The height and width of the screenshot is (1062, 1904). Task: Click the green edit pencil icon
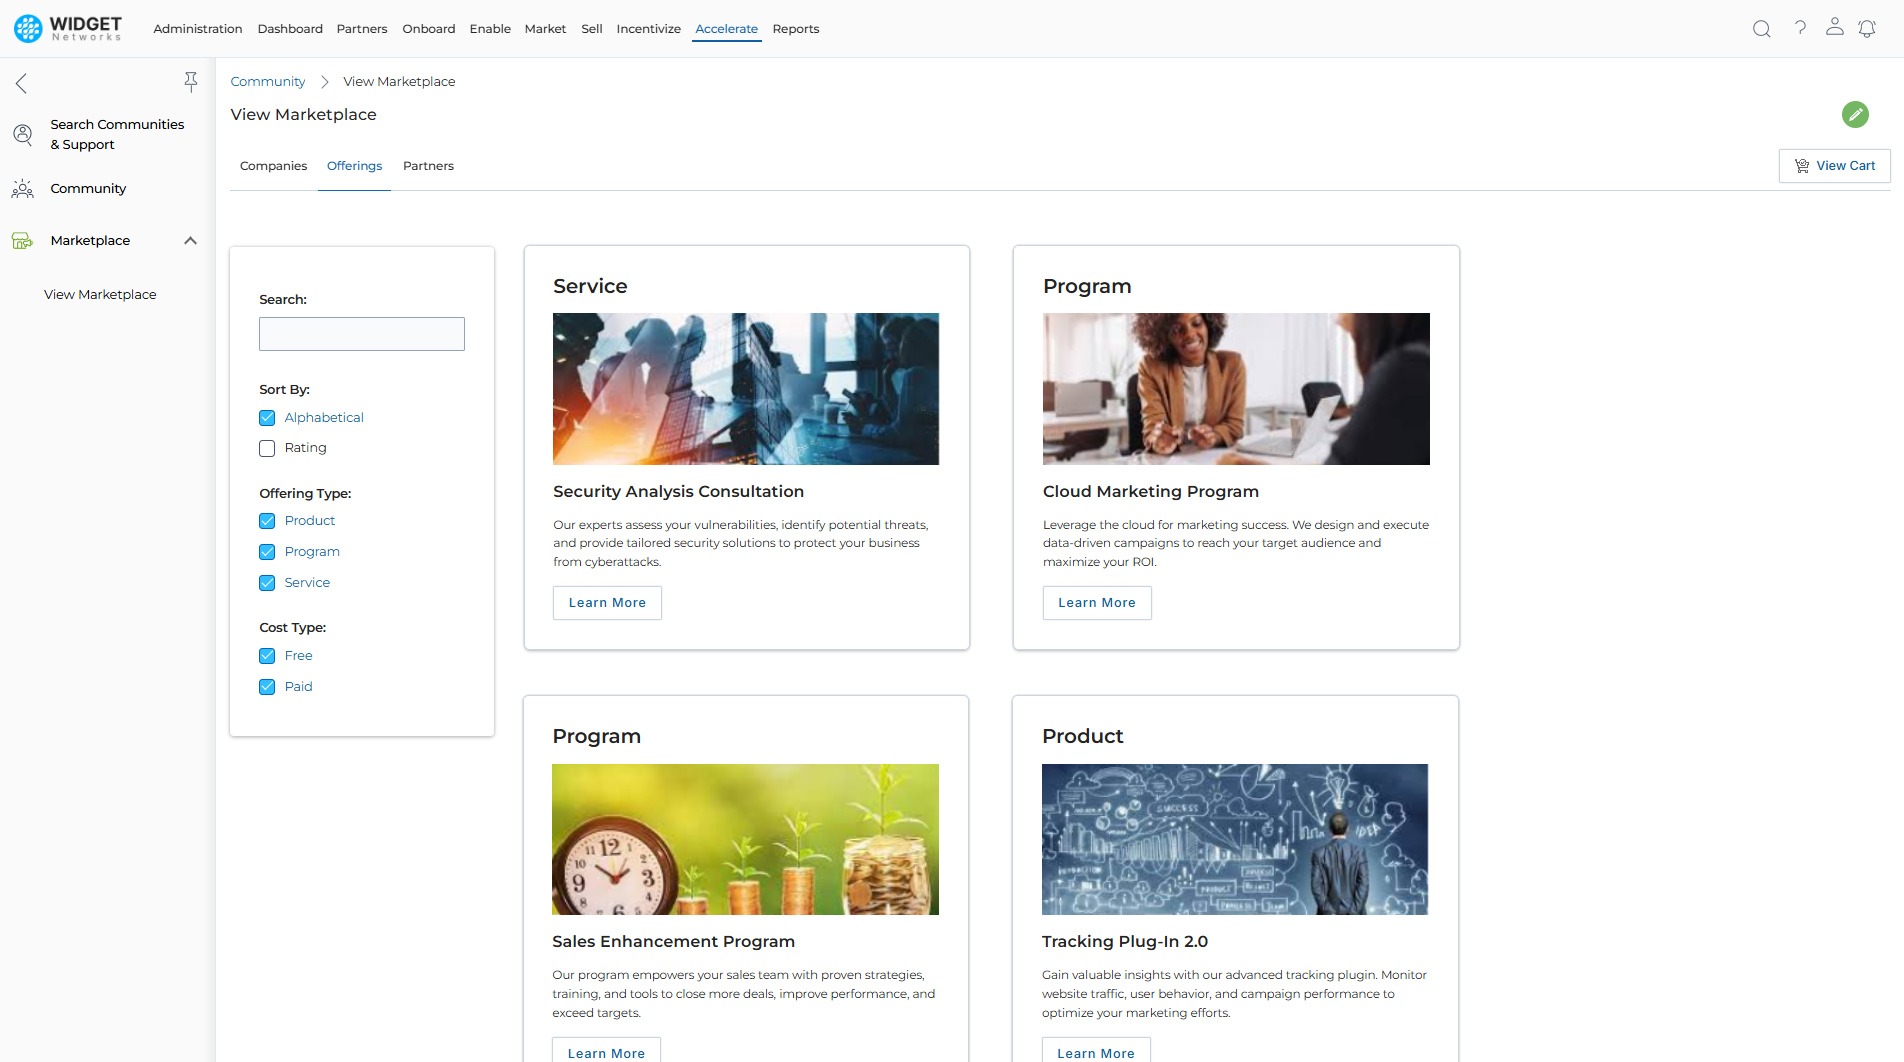(x=1855, y=114)
